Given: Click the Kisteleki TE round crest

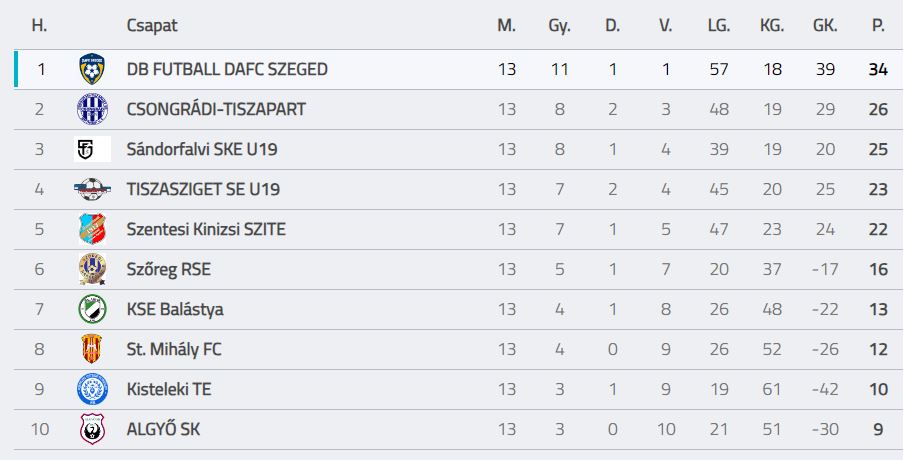Looking at the screenshot, I should point(92,389).
